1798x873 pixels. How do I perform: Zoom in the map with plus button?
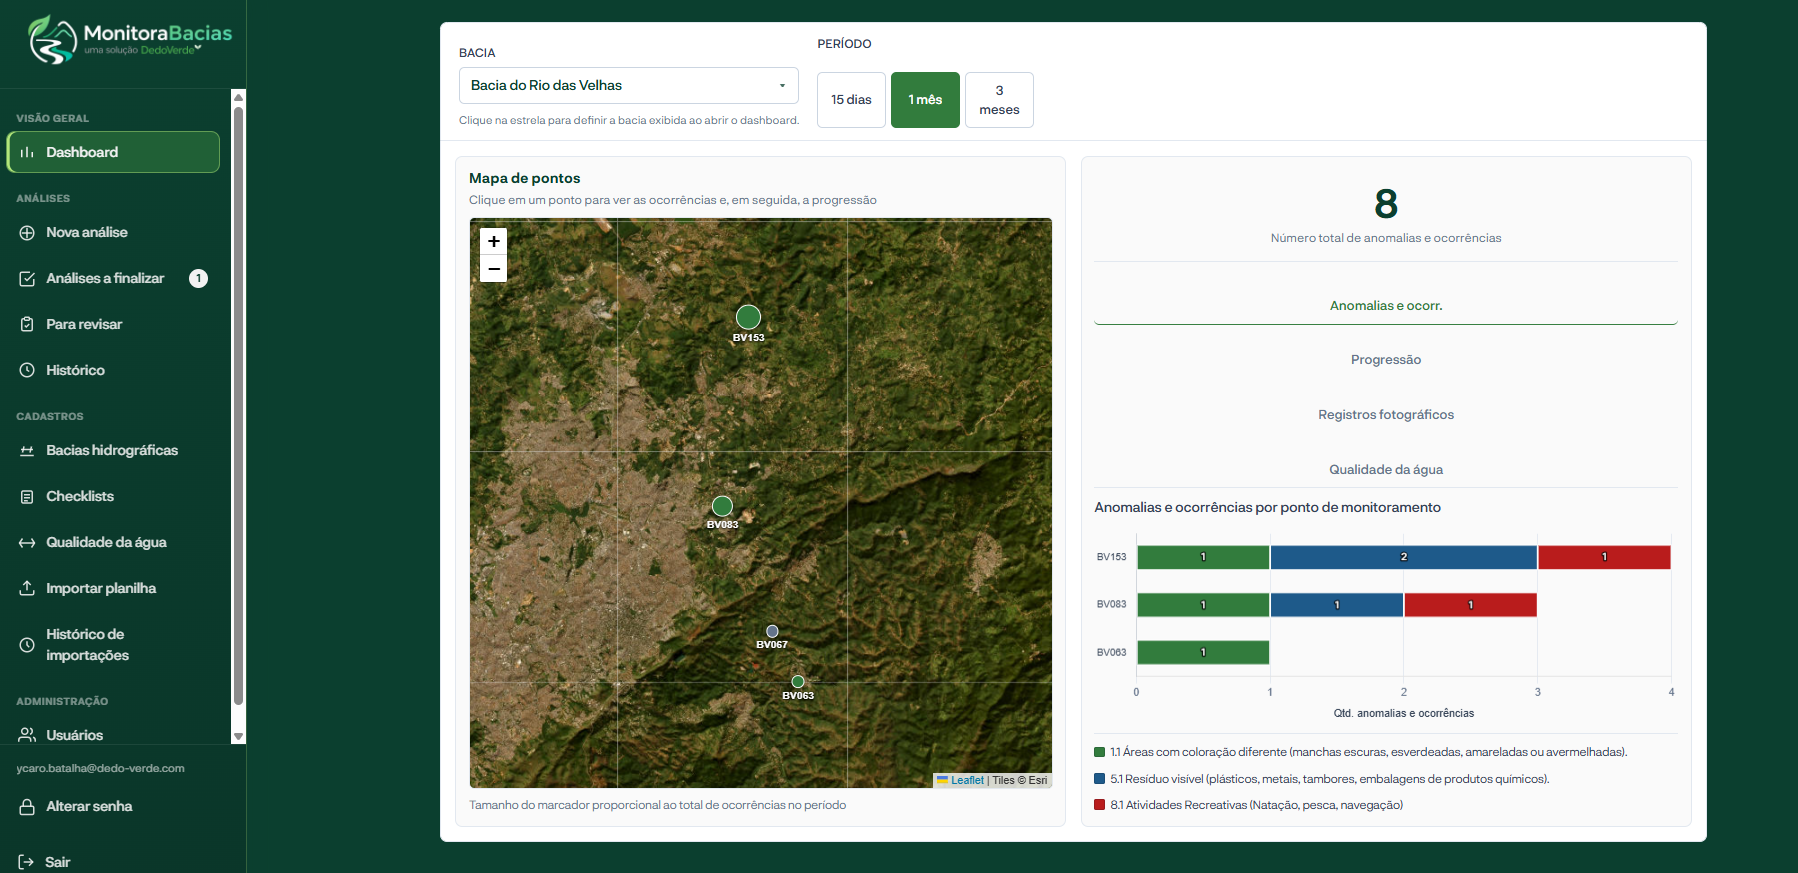[494, 241]
